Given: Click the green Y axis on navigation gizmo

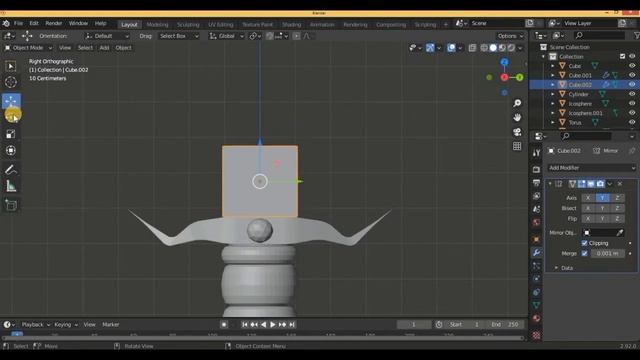Looking at the screenshot, I should (519, 77).
